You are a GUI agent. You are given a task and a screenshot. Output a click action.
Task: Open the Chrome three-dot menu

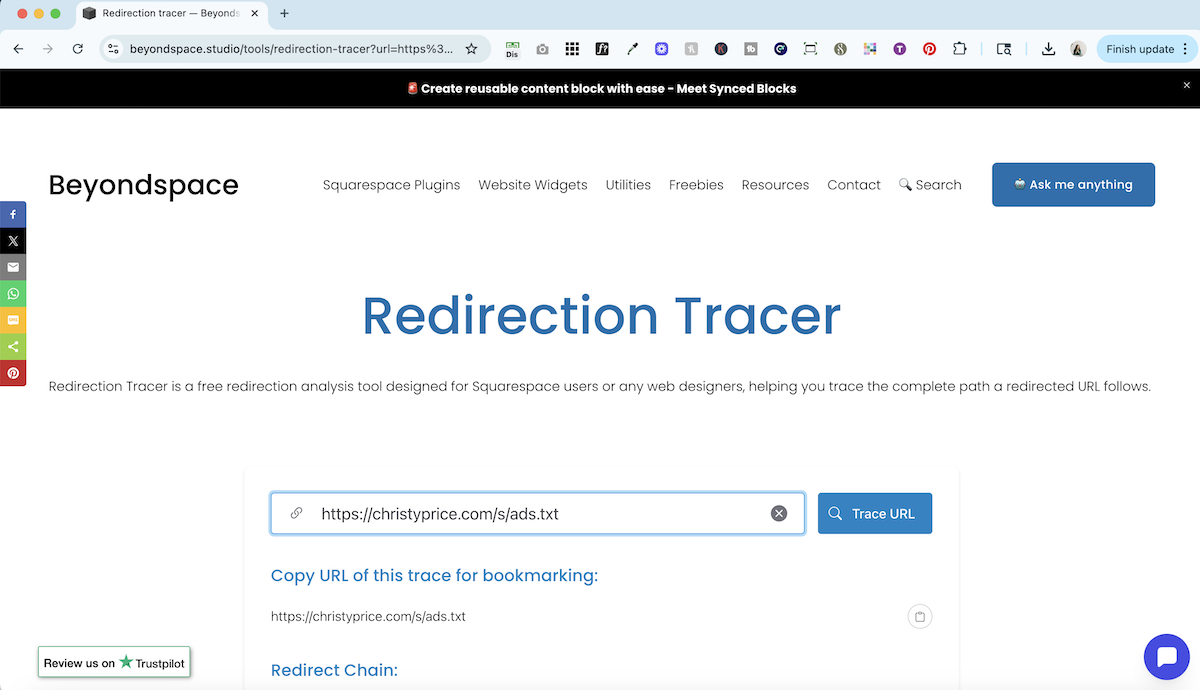1185,48
